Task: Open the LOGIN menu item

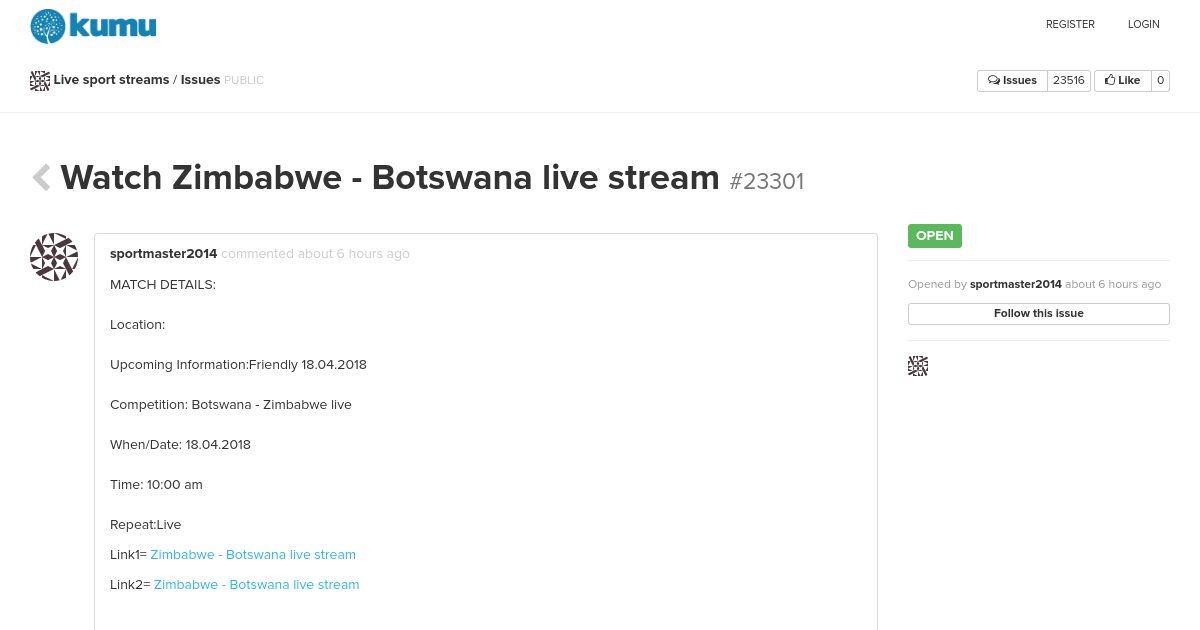Action: [x=1143, y=24]
